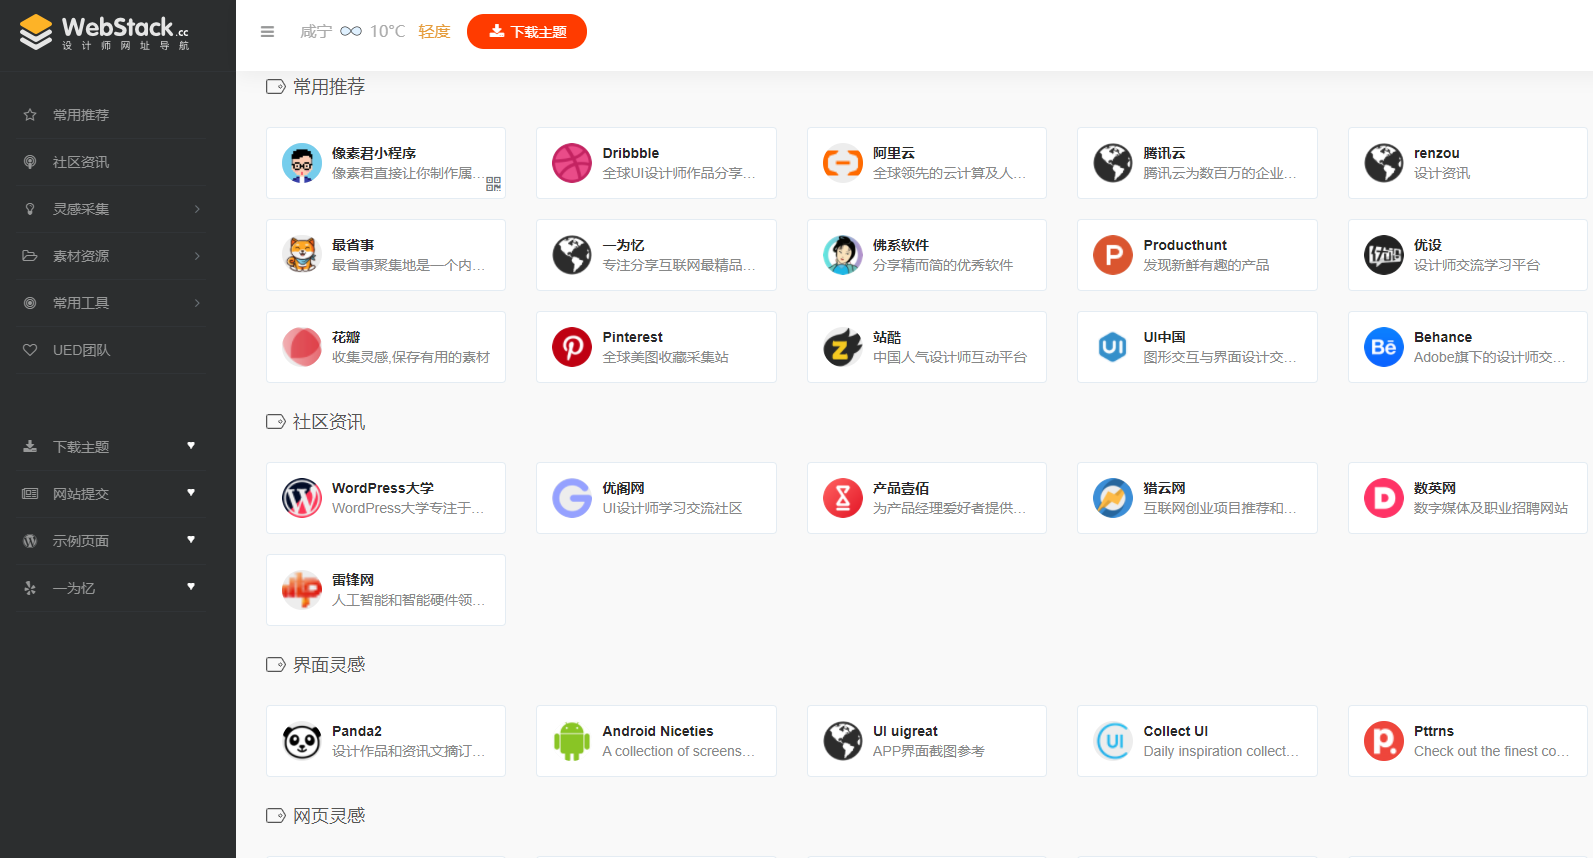Click the 站酷 Z icon

pos(843,347)
